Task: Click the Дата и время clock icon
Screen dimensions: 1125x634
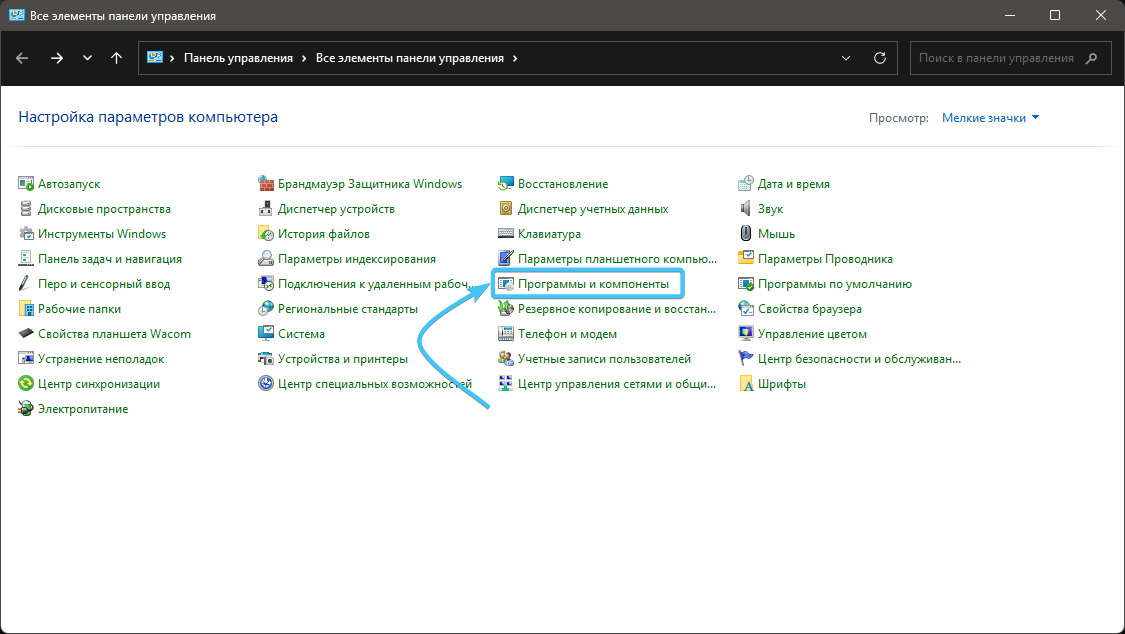Action: 746,184
